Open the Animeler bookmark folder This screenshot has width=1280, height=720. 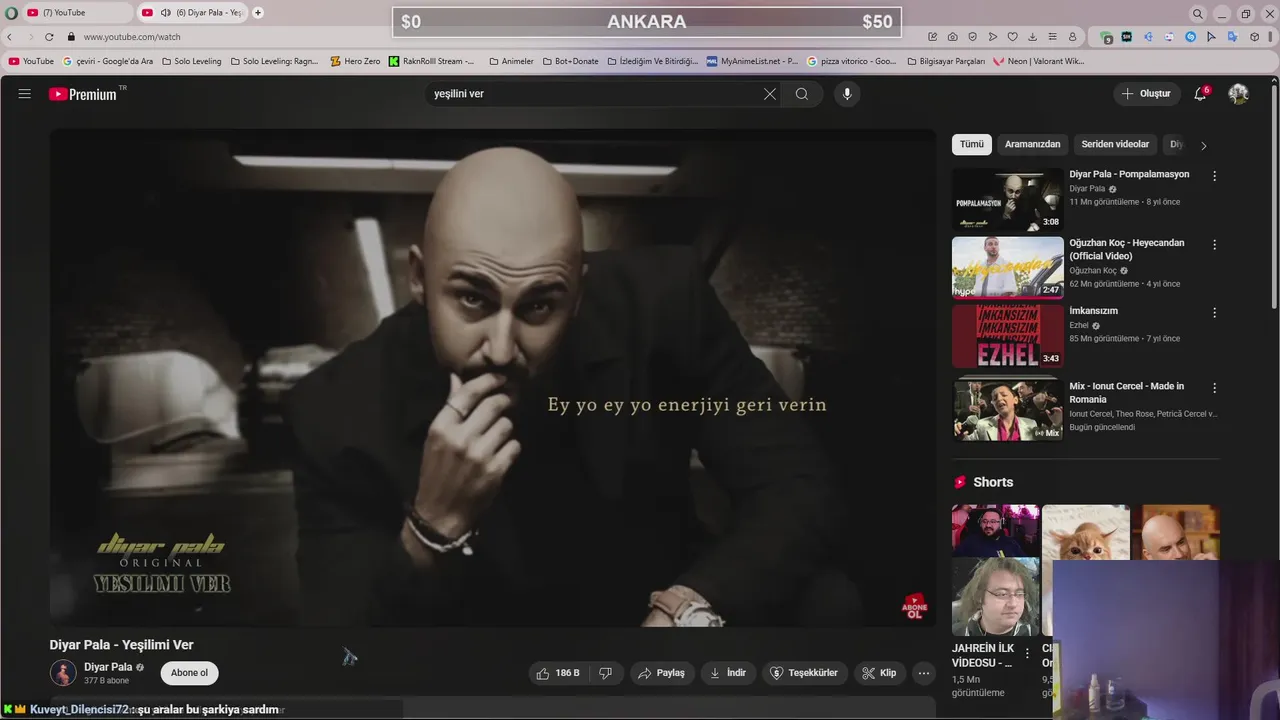pyautogui.click(x=511, y=61)
